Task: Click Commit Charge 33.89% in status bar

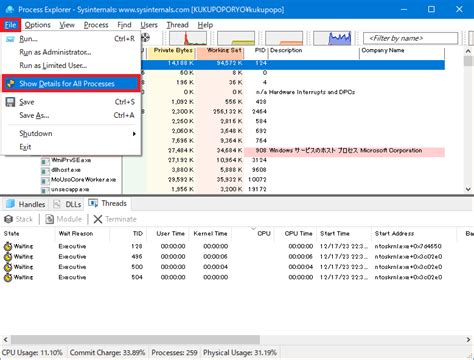Action: point(107,353)
